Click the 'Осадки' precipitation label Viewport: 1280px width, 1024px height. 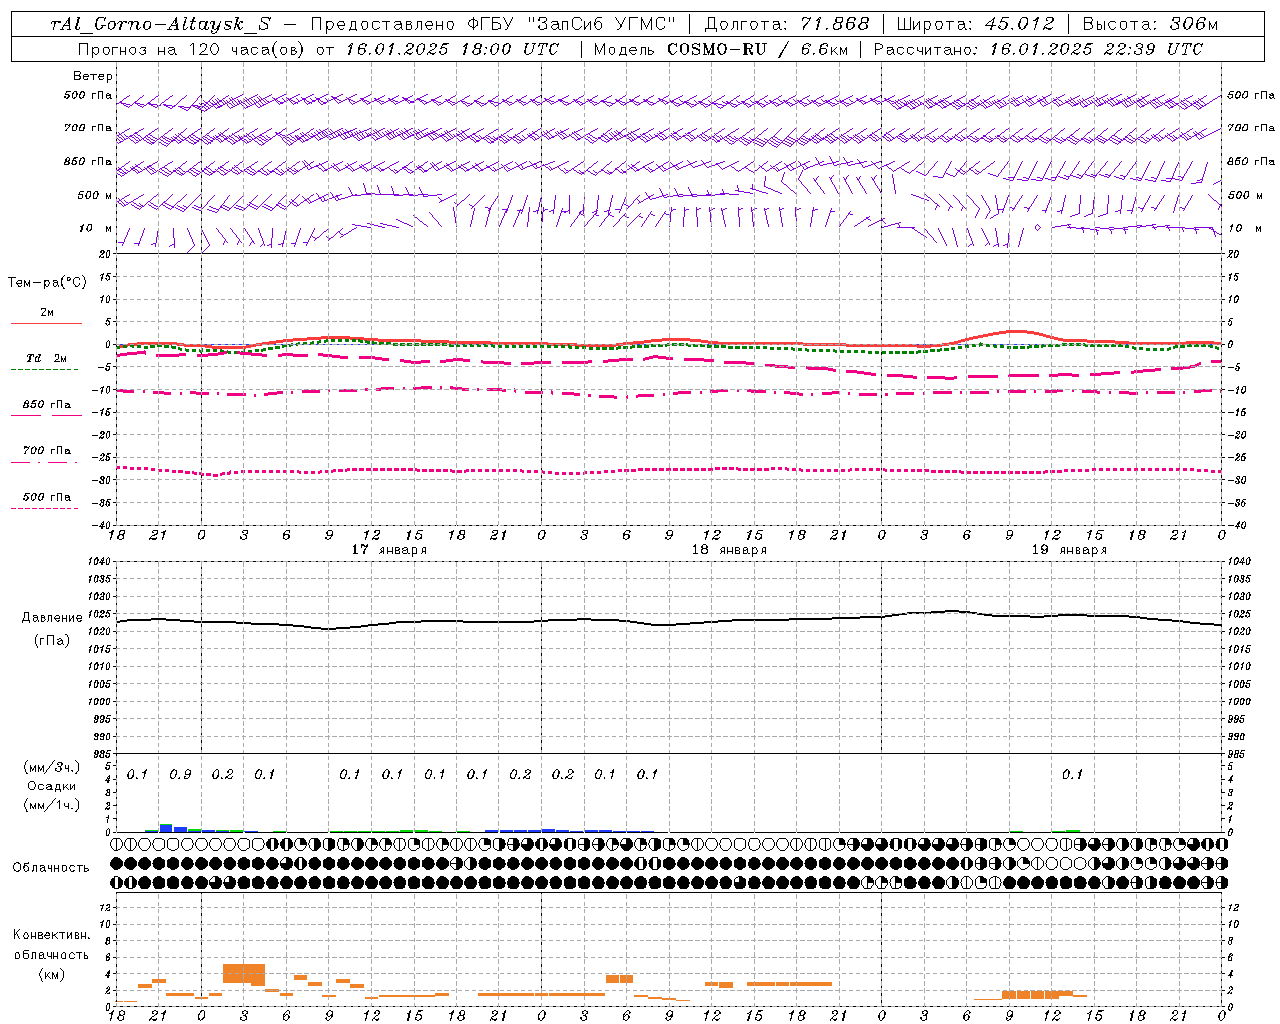click(52, 786)
